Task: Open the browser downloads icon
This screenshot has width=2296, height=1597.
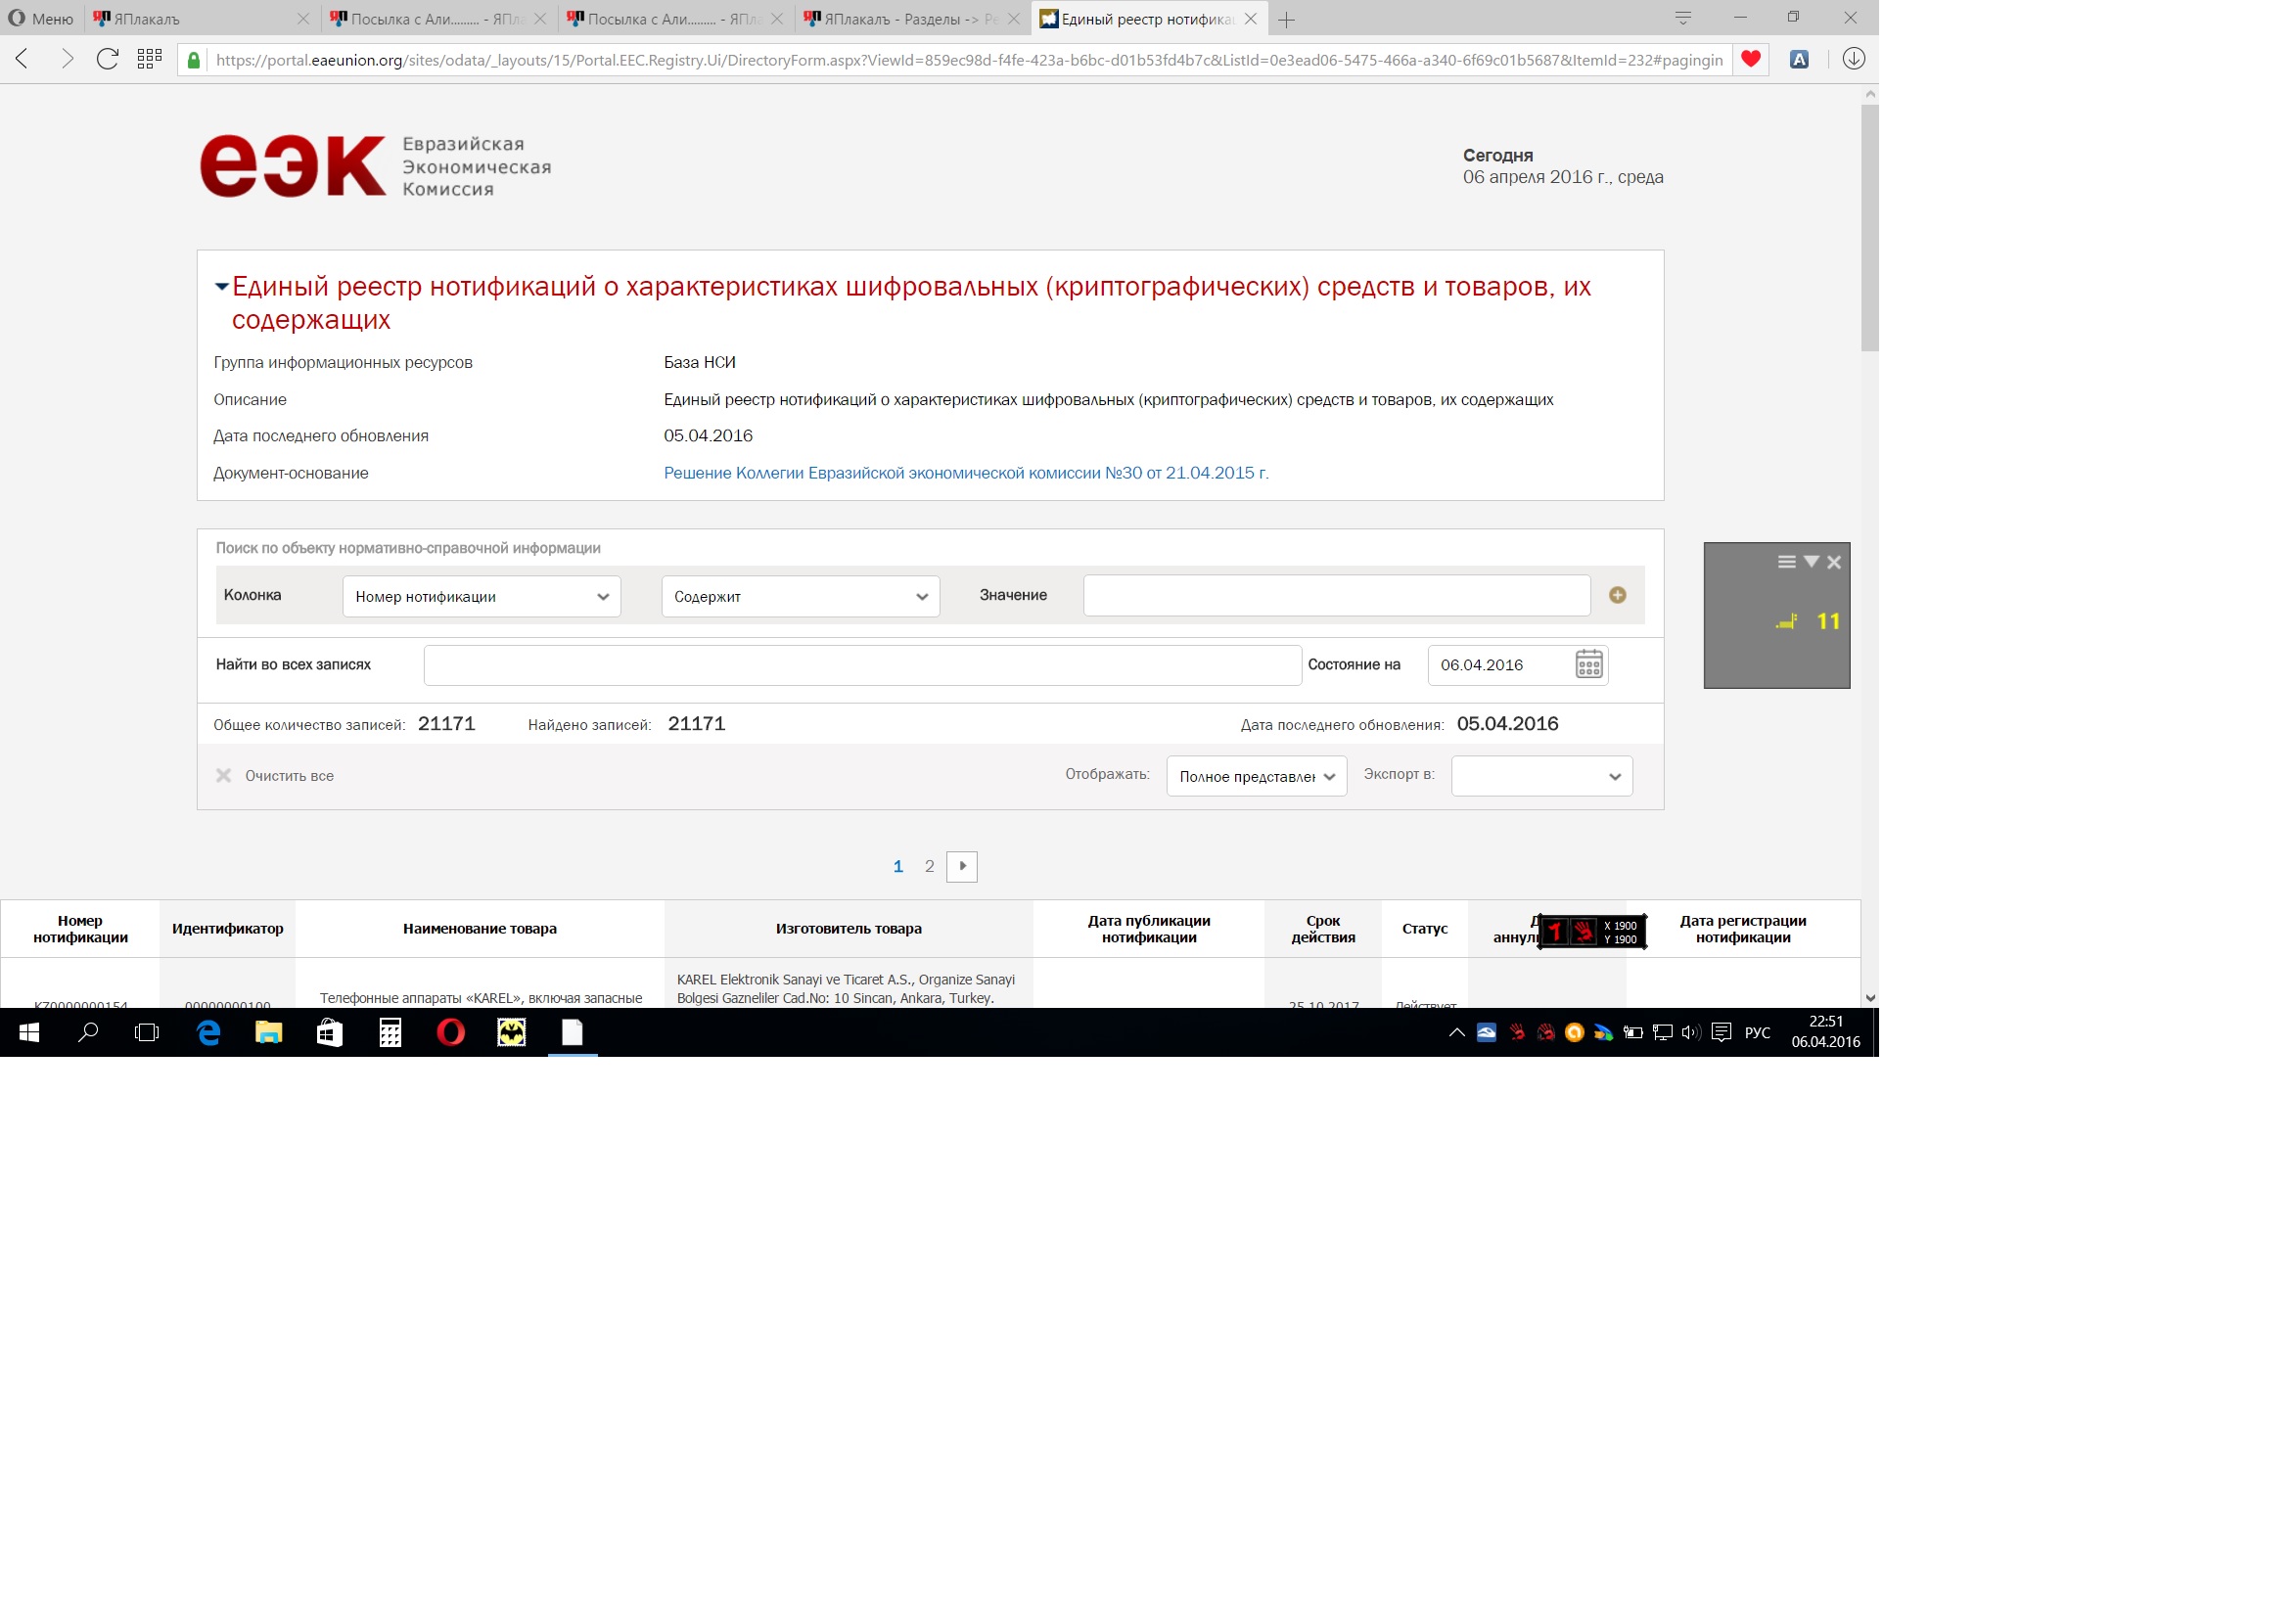Action: click(x=1853, y=59)
